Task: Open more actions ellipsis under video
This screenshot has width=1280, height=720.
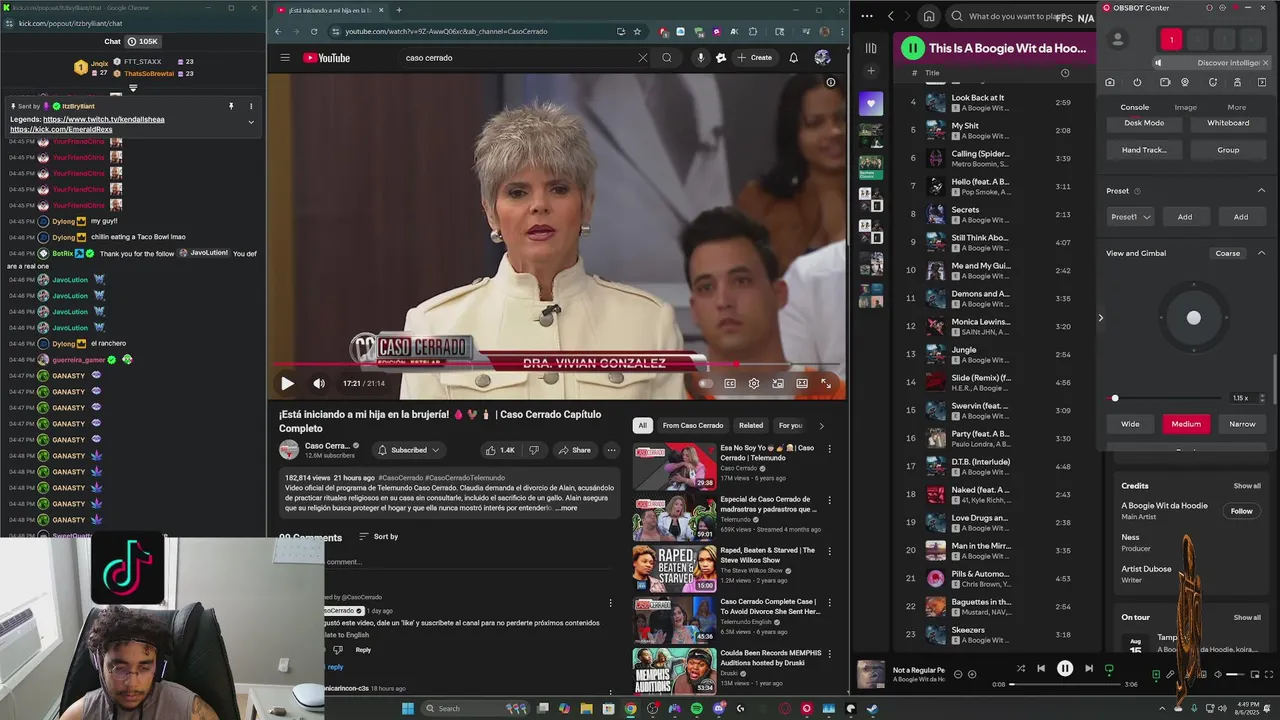Action: 611,450
